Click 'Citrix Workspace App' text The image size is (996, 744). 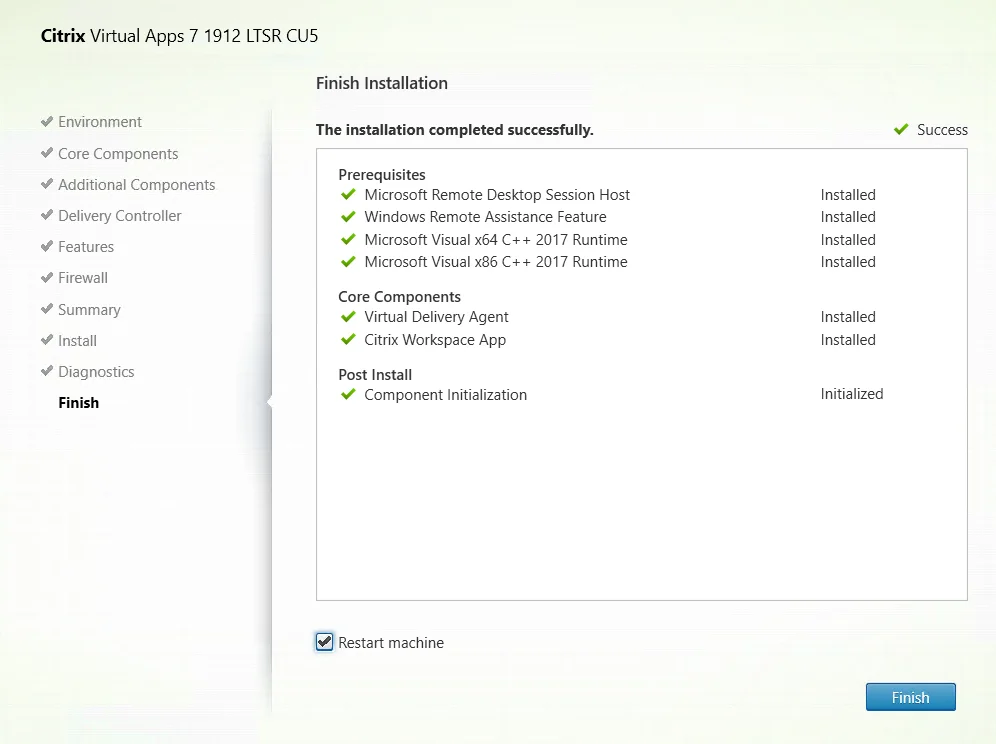tap(435, 340)
